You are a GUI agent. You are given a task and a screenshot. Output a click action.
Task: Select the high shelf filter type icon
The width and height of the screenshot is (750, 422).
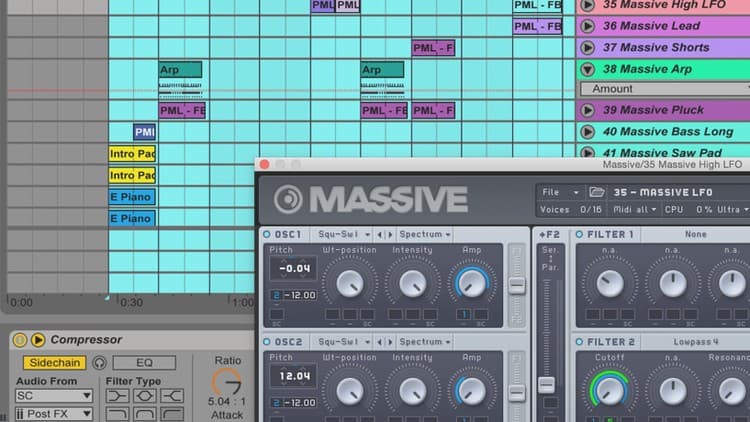pyautogui.click(x=172, y=396)
